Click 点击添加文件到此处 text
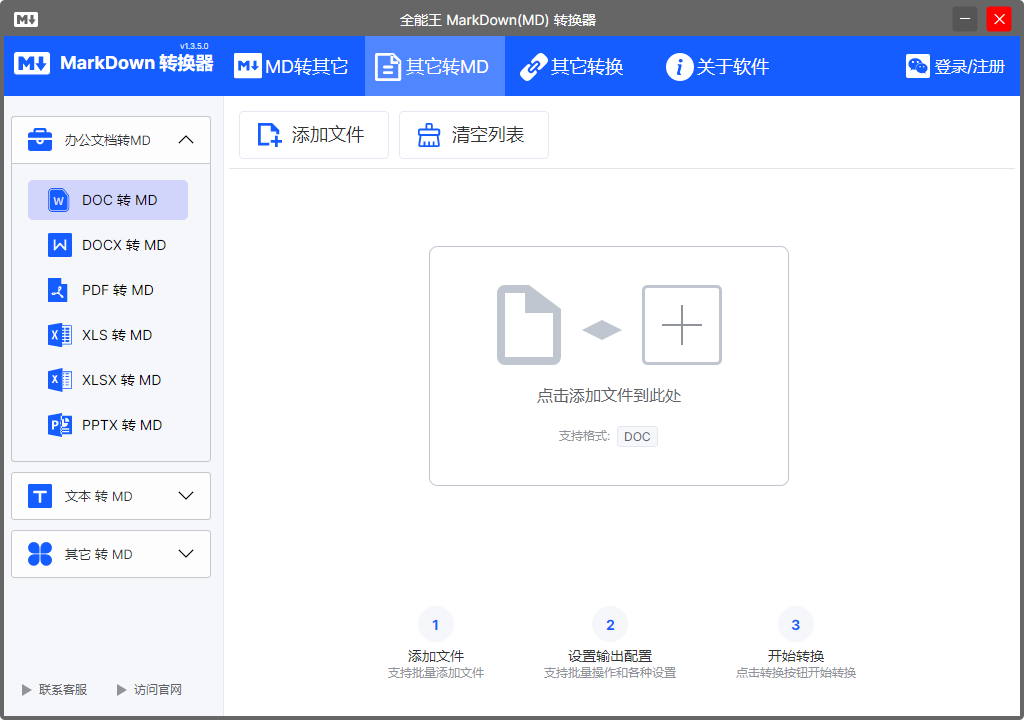The image size is (1024, 720). [x=609, y=396]
